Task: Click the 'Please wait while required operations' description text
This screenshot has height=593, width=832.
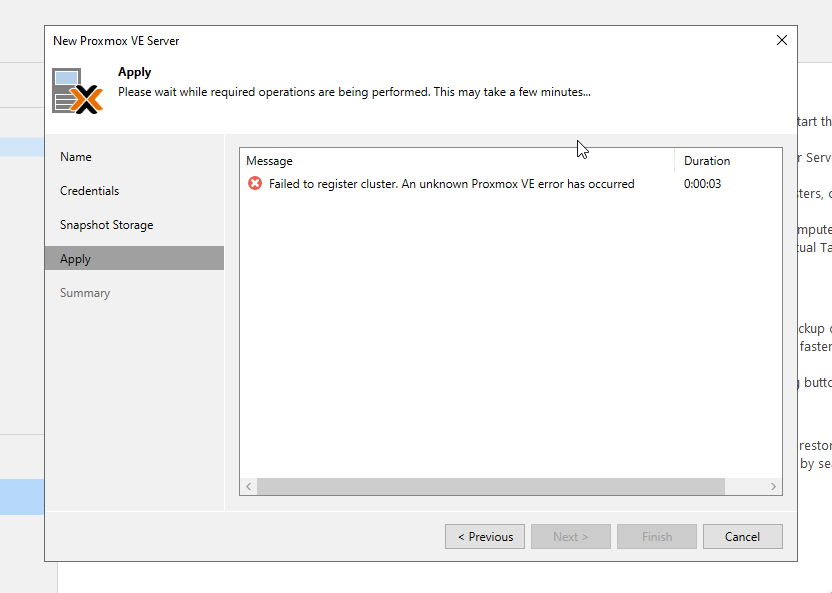Action: pyautogui.click(x=354, y=92)
